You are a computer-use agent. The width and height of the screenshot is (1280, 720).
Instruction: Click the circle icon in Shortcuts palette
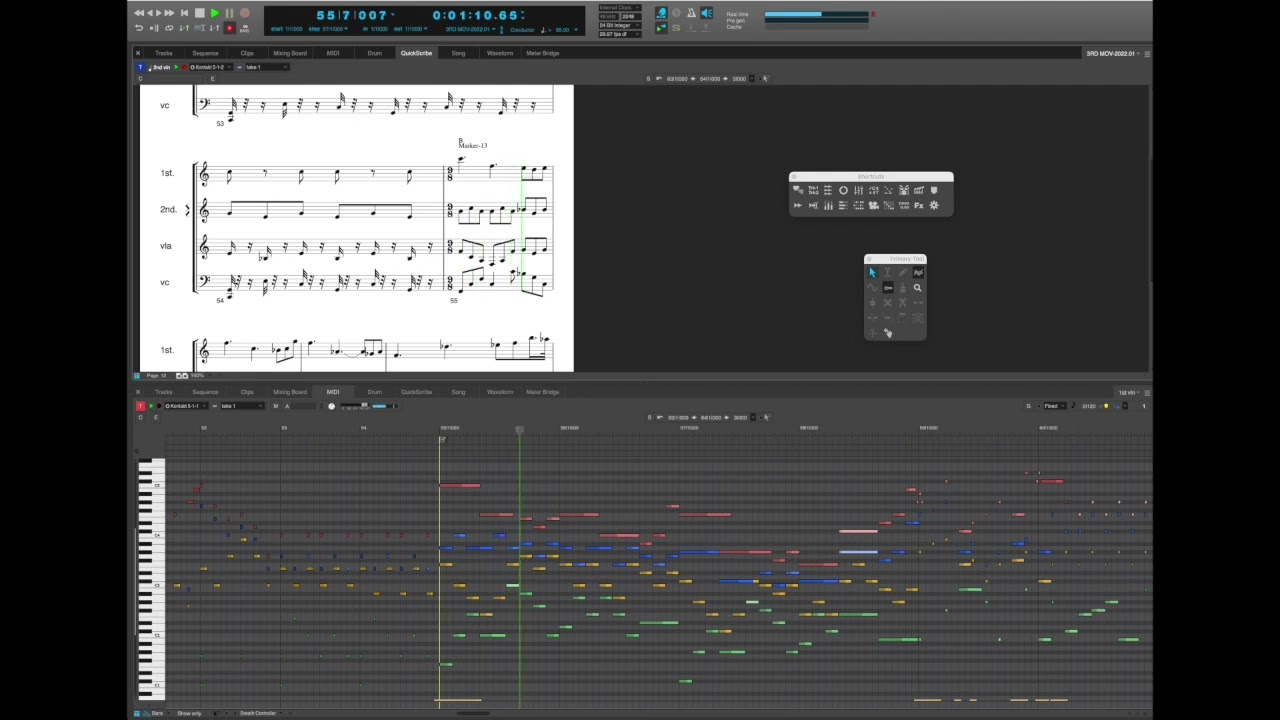tap(843, 190)
